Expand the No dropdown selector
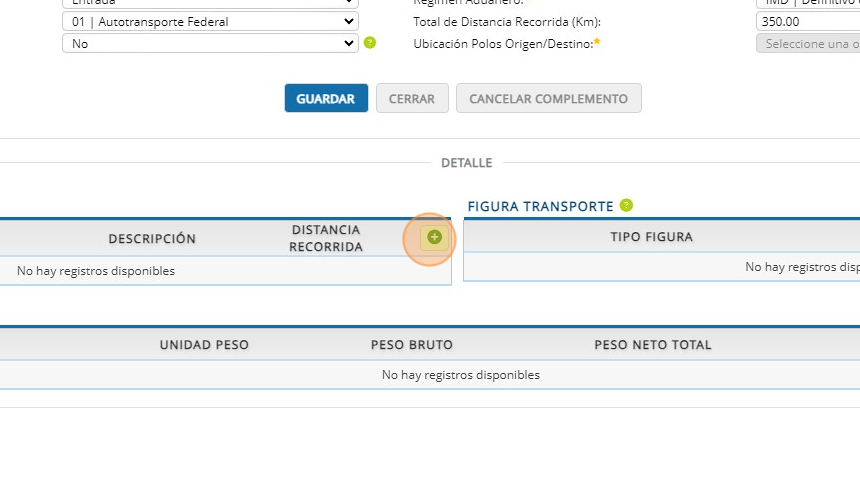Viewport: 860px width, 481px height. pyautogui.click(x=210, y=43)
